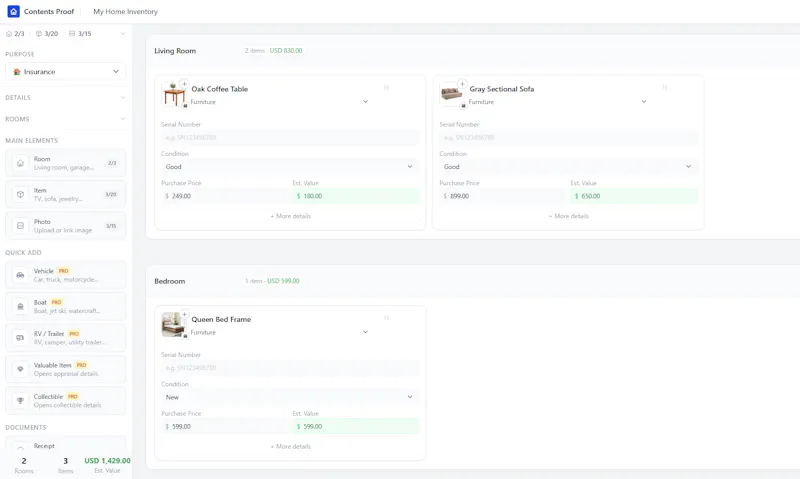Viewport: 800px width, 479px height.
Task: Click the Oak Coffee Table item name
Action: click(x=219, y=89)
